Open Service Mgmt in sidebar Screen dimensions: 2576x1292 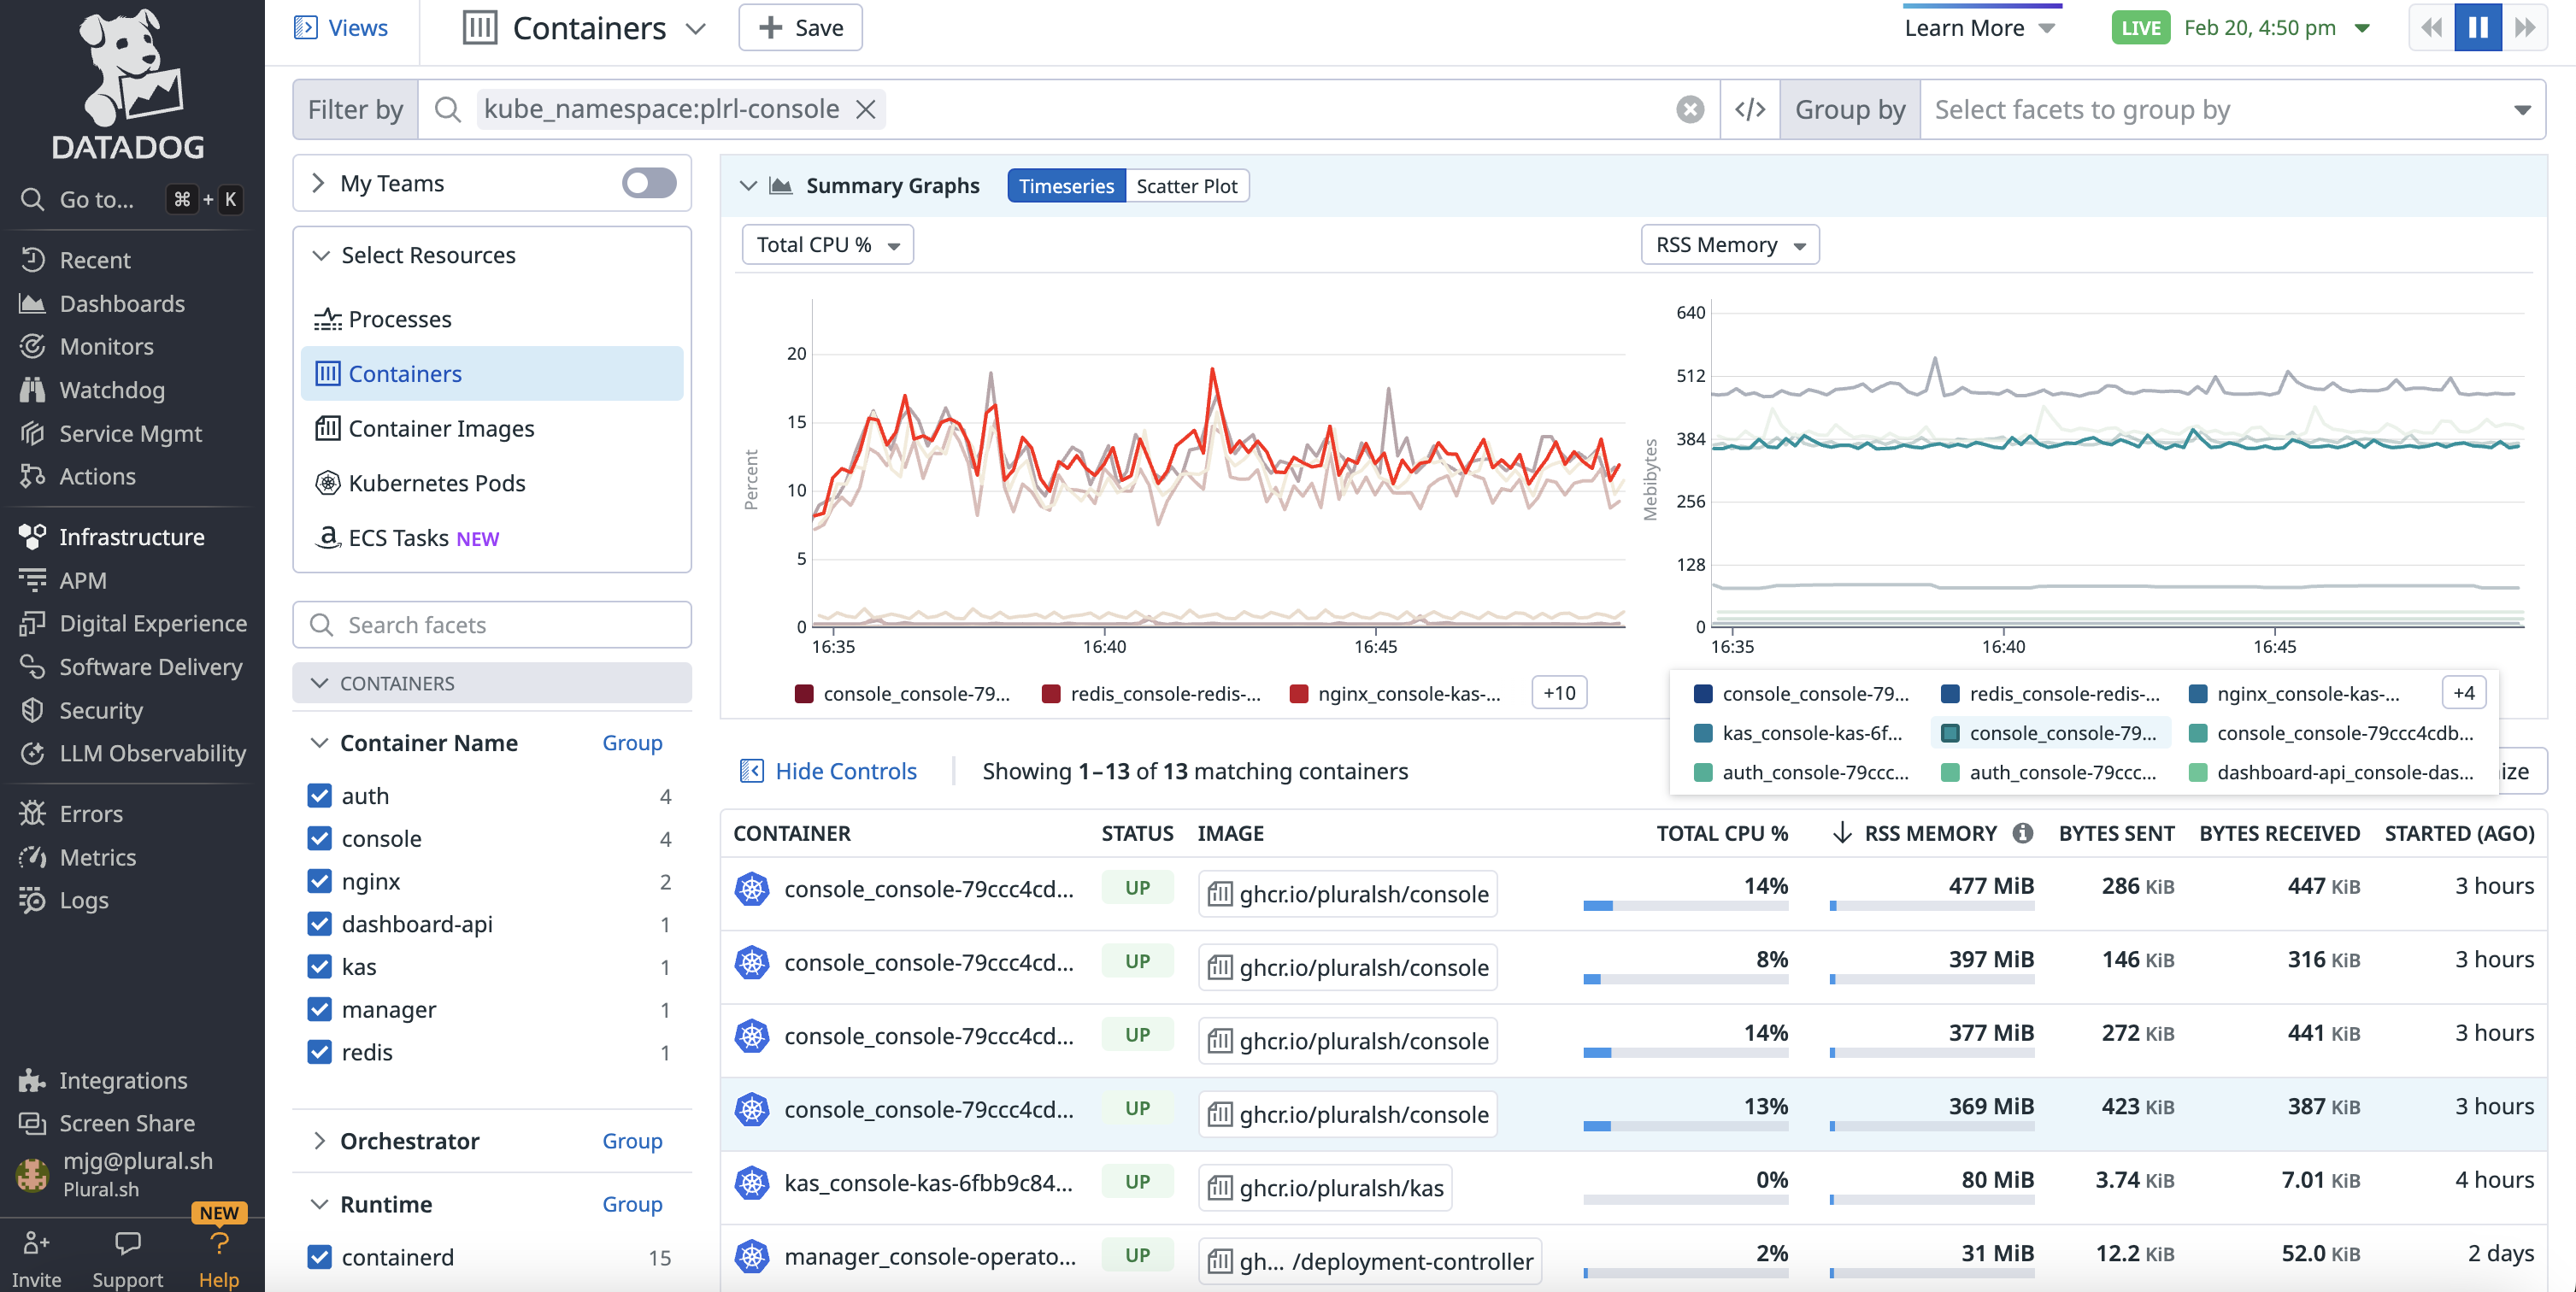(130, 433)
